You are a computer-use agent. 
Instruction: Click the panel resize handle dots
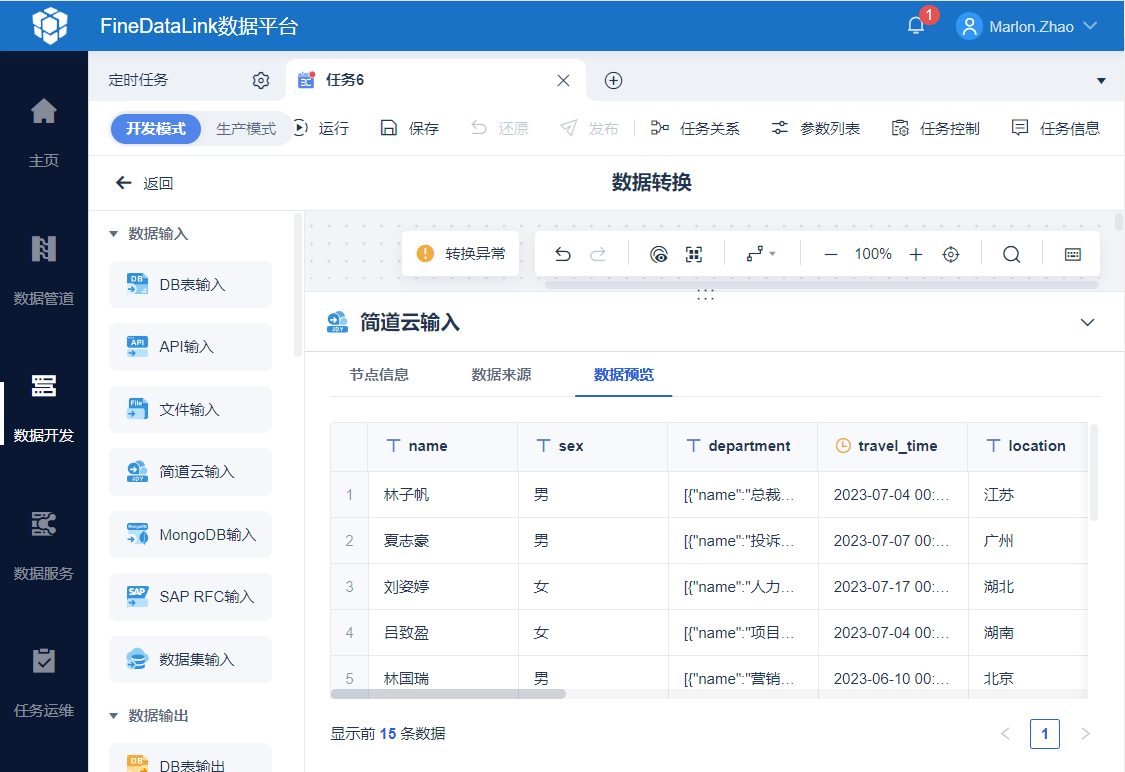pyautogui.click(x=705, y=295)
